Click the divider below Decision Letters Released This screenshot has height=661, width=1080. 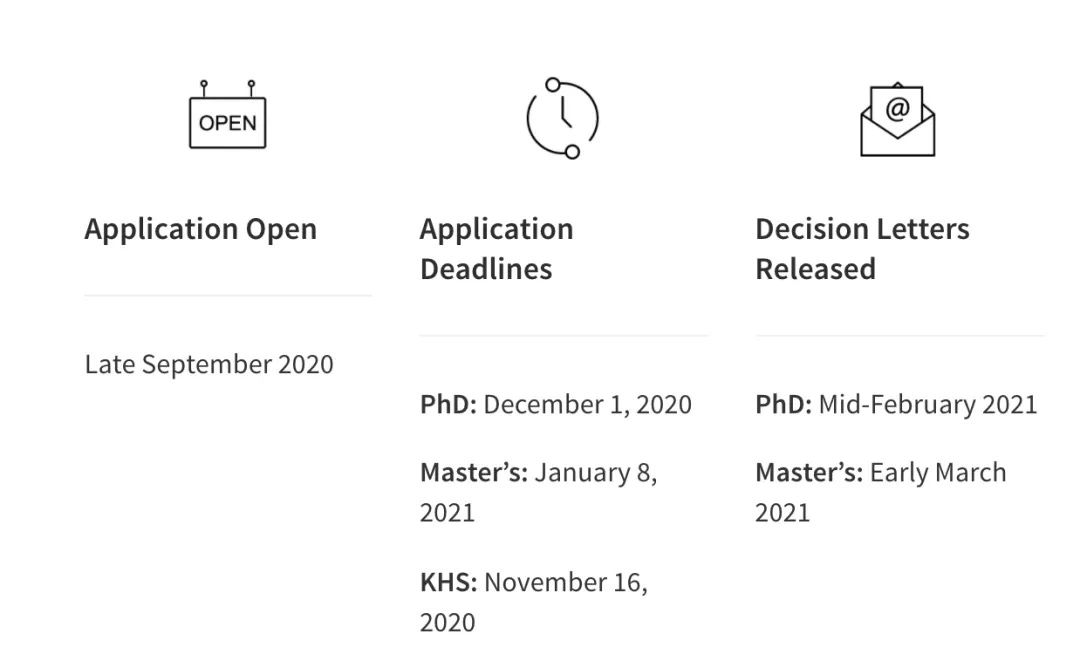tap(900, 336)
